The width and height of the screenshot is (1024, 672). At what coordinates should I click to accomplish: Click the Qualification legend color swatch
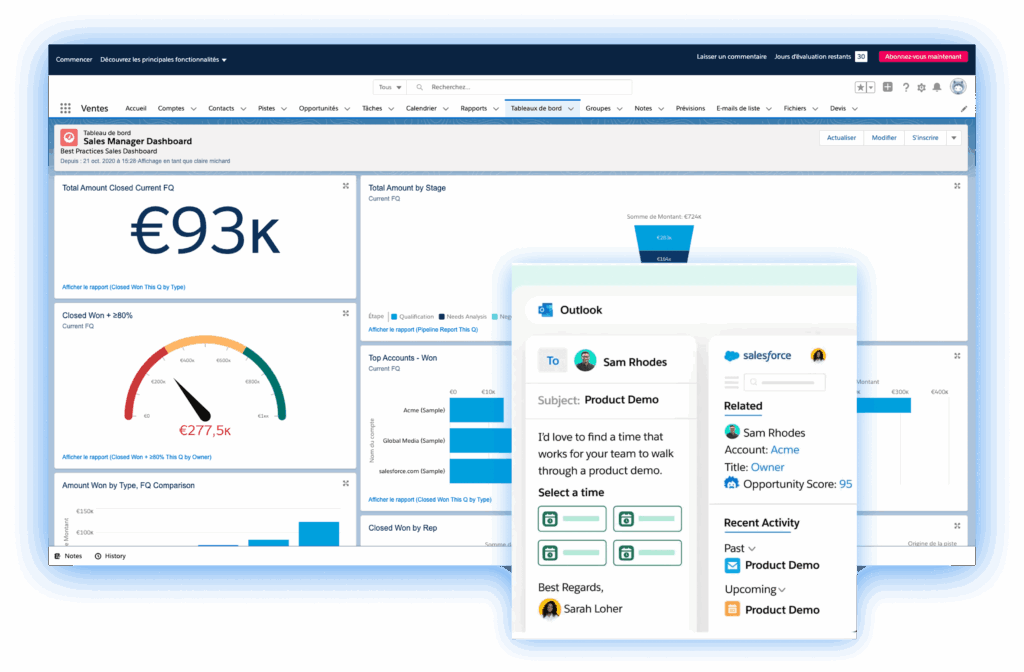coord(394,317)
